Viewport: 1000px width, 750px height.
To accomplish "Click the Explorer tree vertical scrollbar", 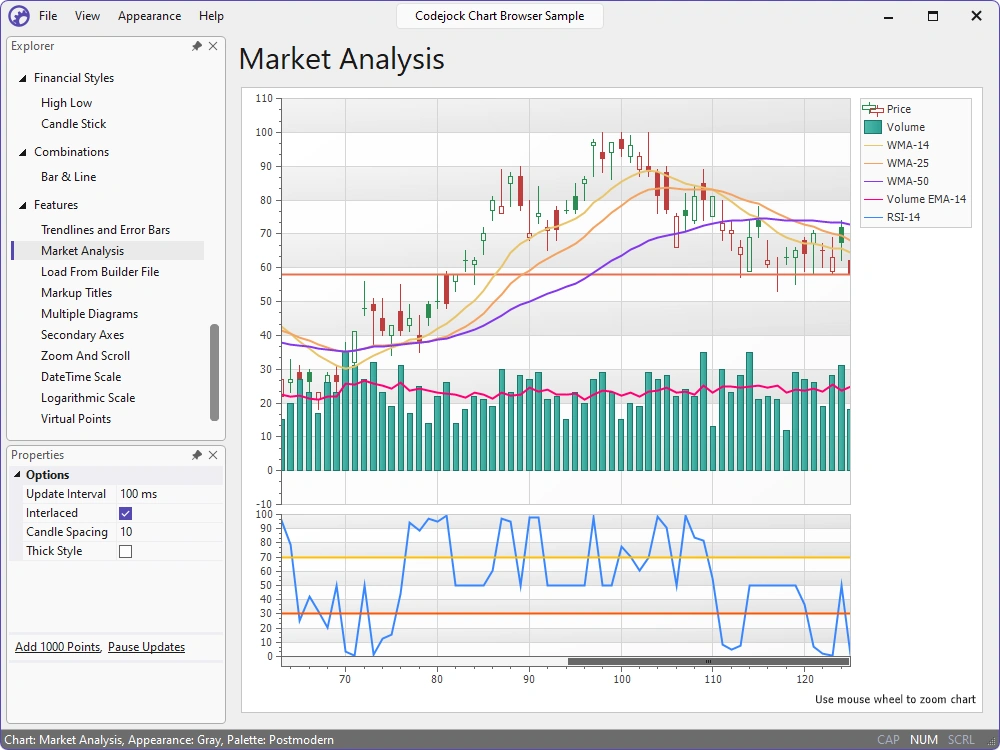I will coord(214,372).
